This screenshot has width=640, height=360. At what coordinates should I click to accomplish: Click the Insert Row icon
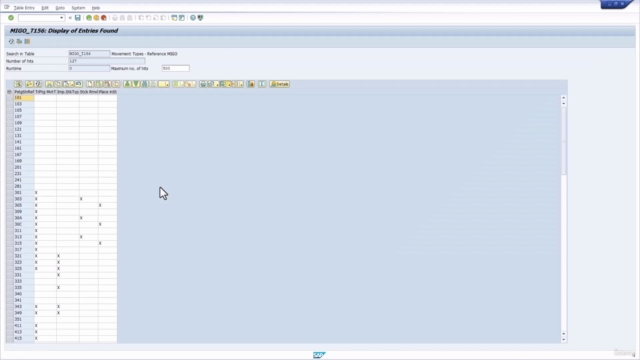(x=98, y=84)
